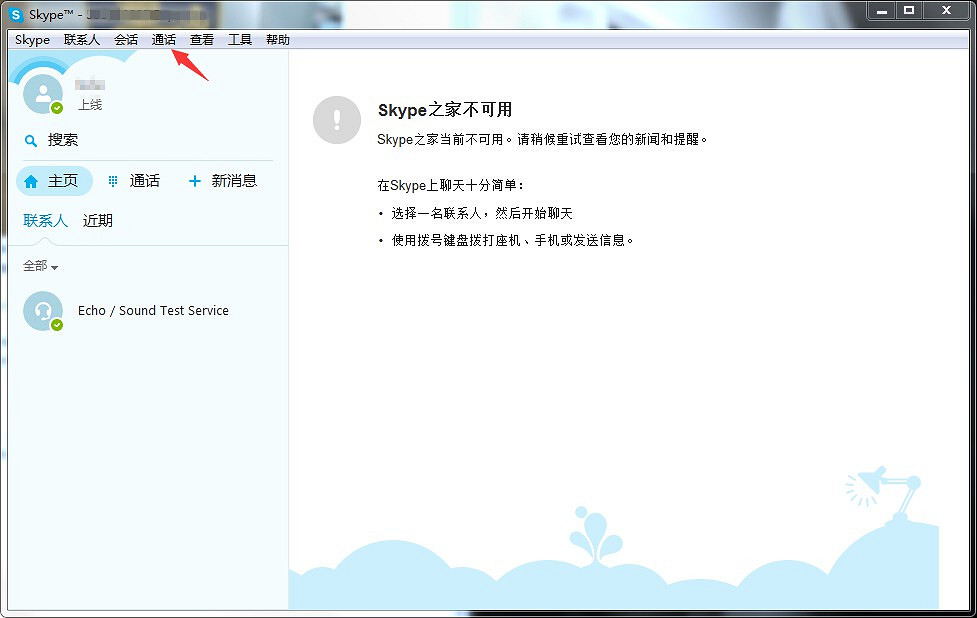Switch to the 联系人 tab

(44, 220)
